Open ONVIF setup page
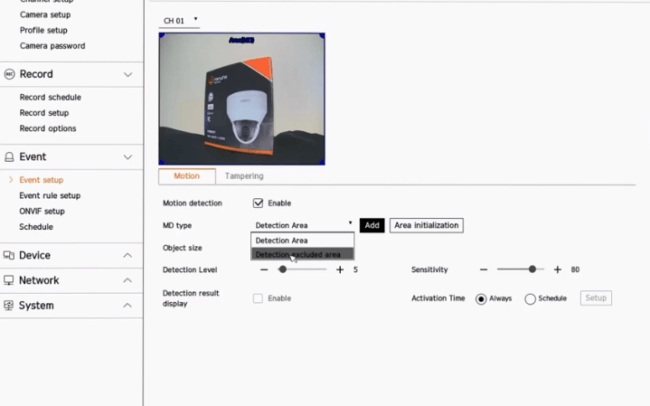Viewport: 650px width, 406px height. click(42, 211)
